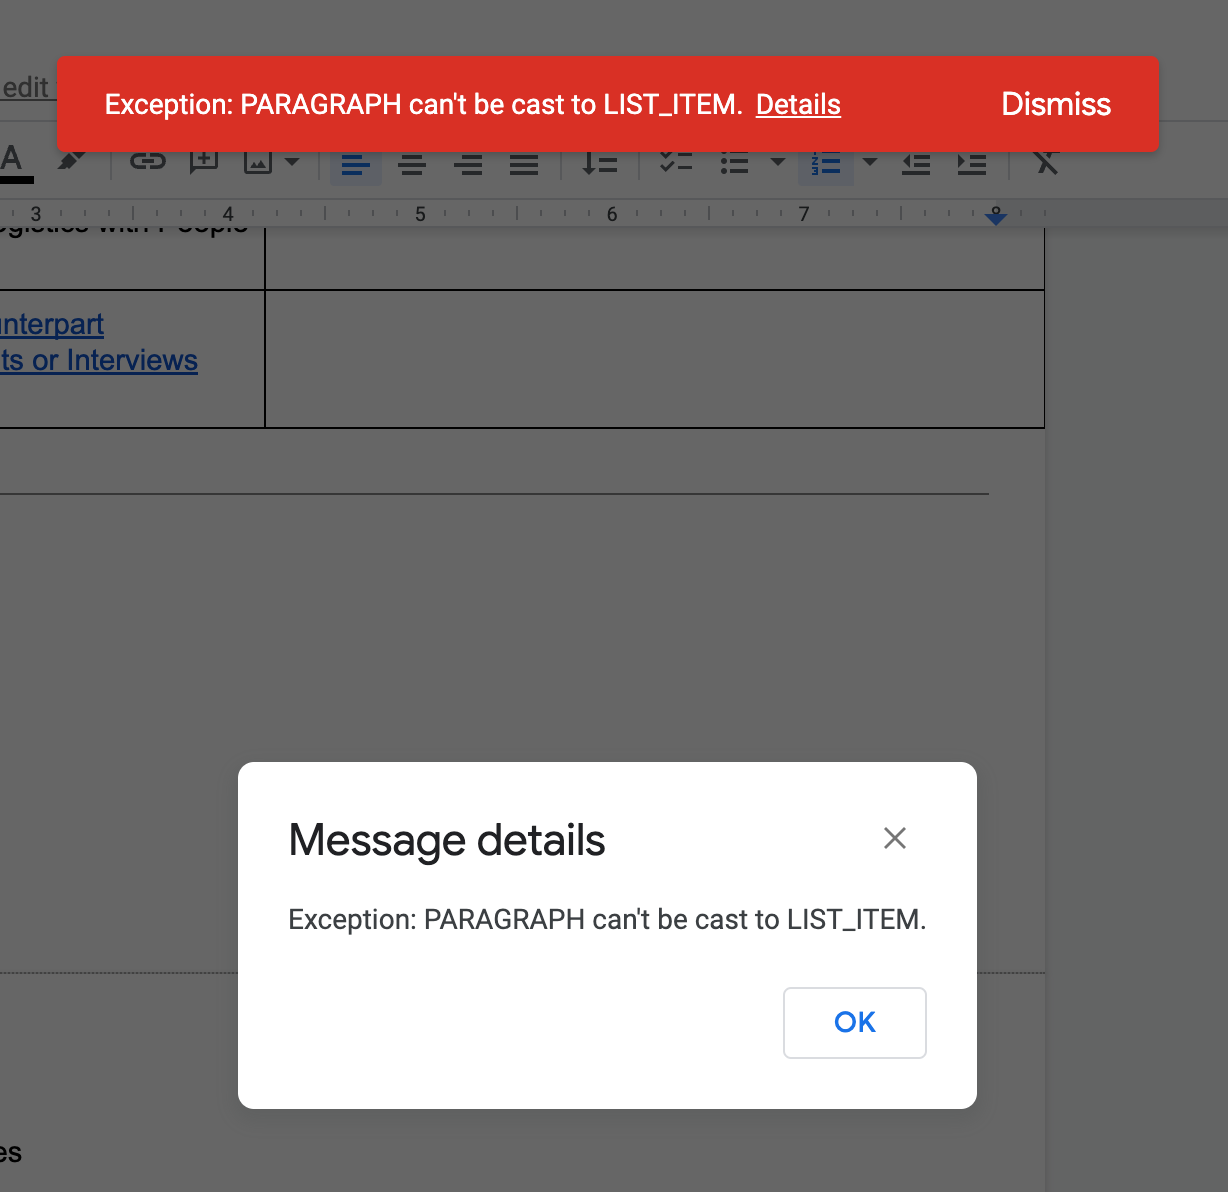Screen dimensions: 1228x1192
Task: Click the Add comment icon
Action: (204, 162)
